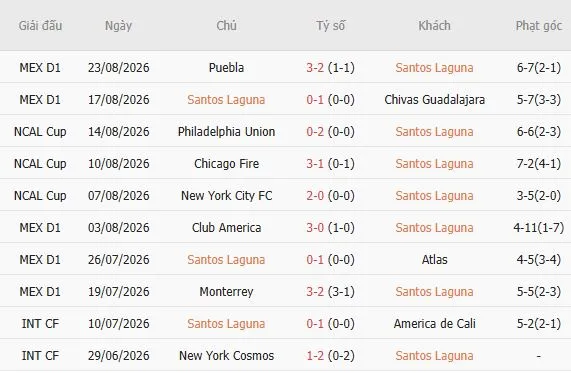
Task: Open the New York Cosmos team link
Action: pos(226,356)
